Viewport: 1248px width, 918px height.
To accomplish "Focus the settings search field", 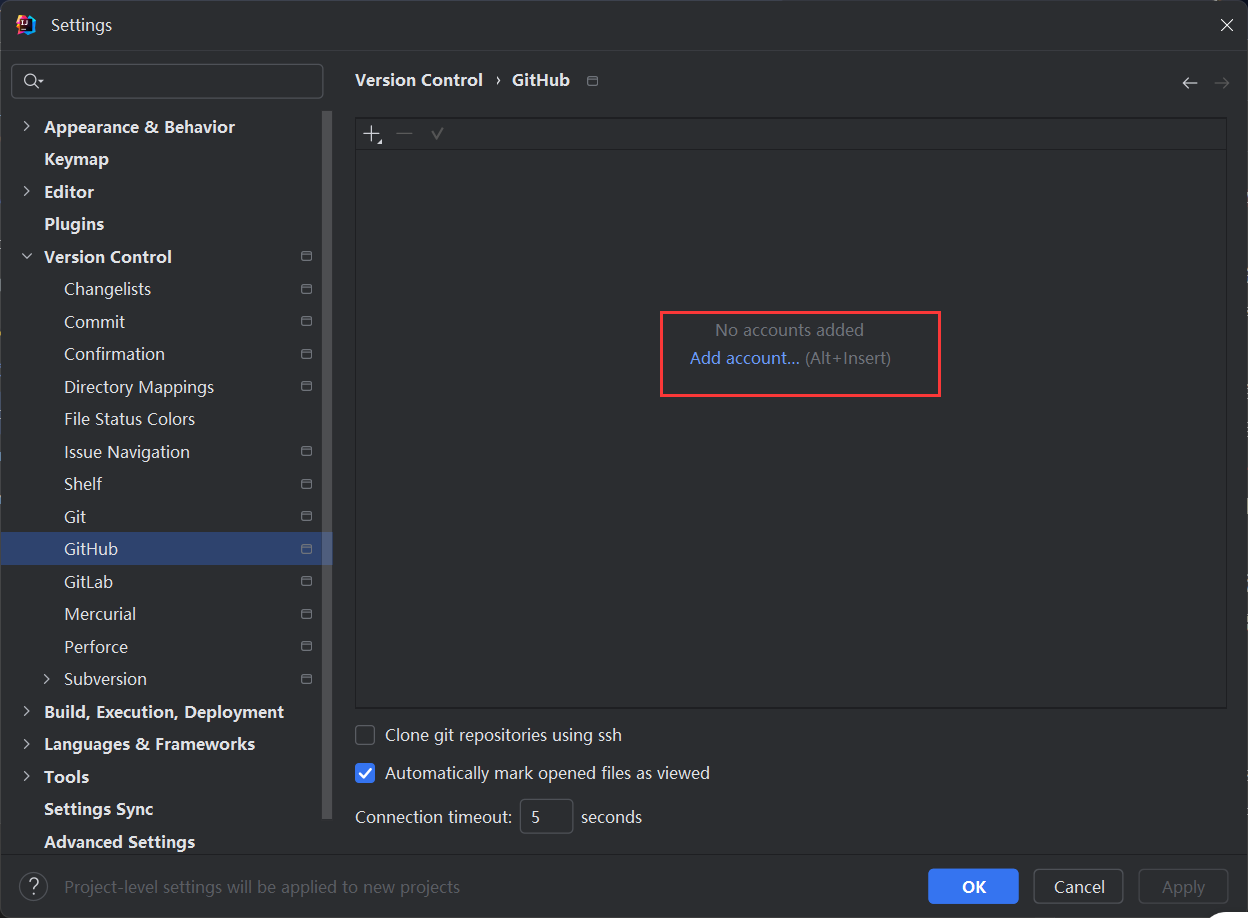I will click(167, 81).
